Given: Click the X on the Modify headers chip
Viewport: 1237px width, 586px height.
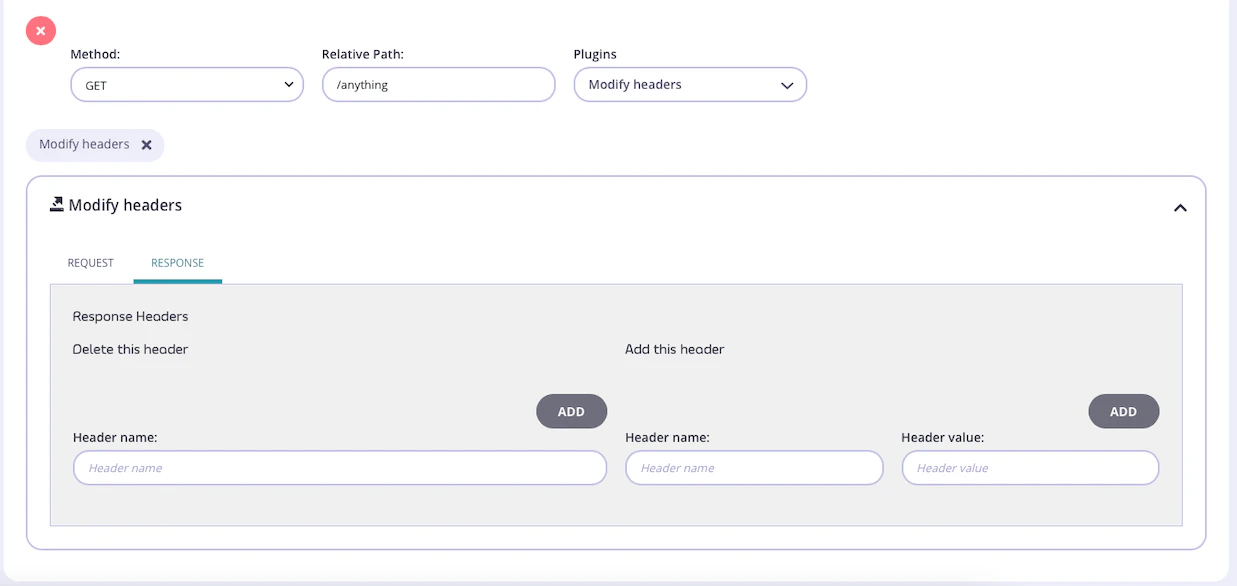Looking at the screenshot, I should [148, 144].
